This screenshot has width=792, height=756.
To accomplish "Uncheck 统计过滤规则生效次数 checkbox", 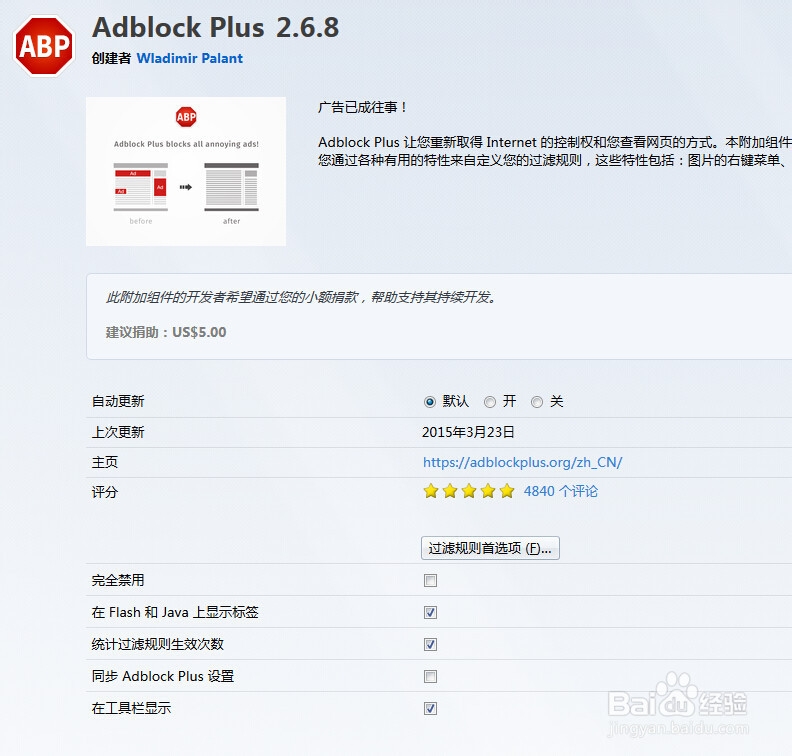I will point(430,644).
